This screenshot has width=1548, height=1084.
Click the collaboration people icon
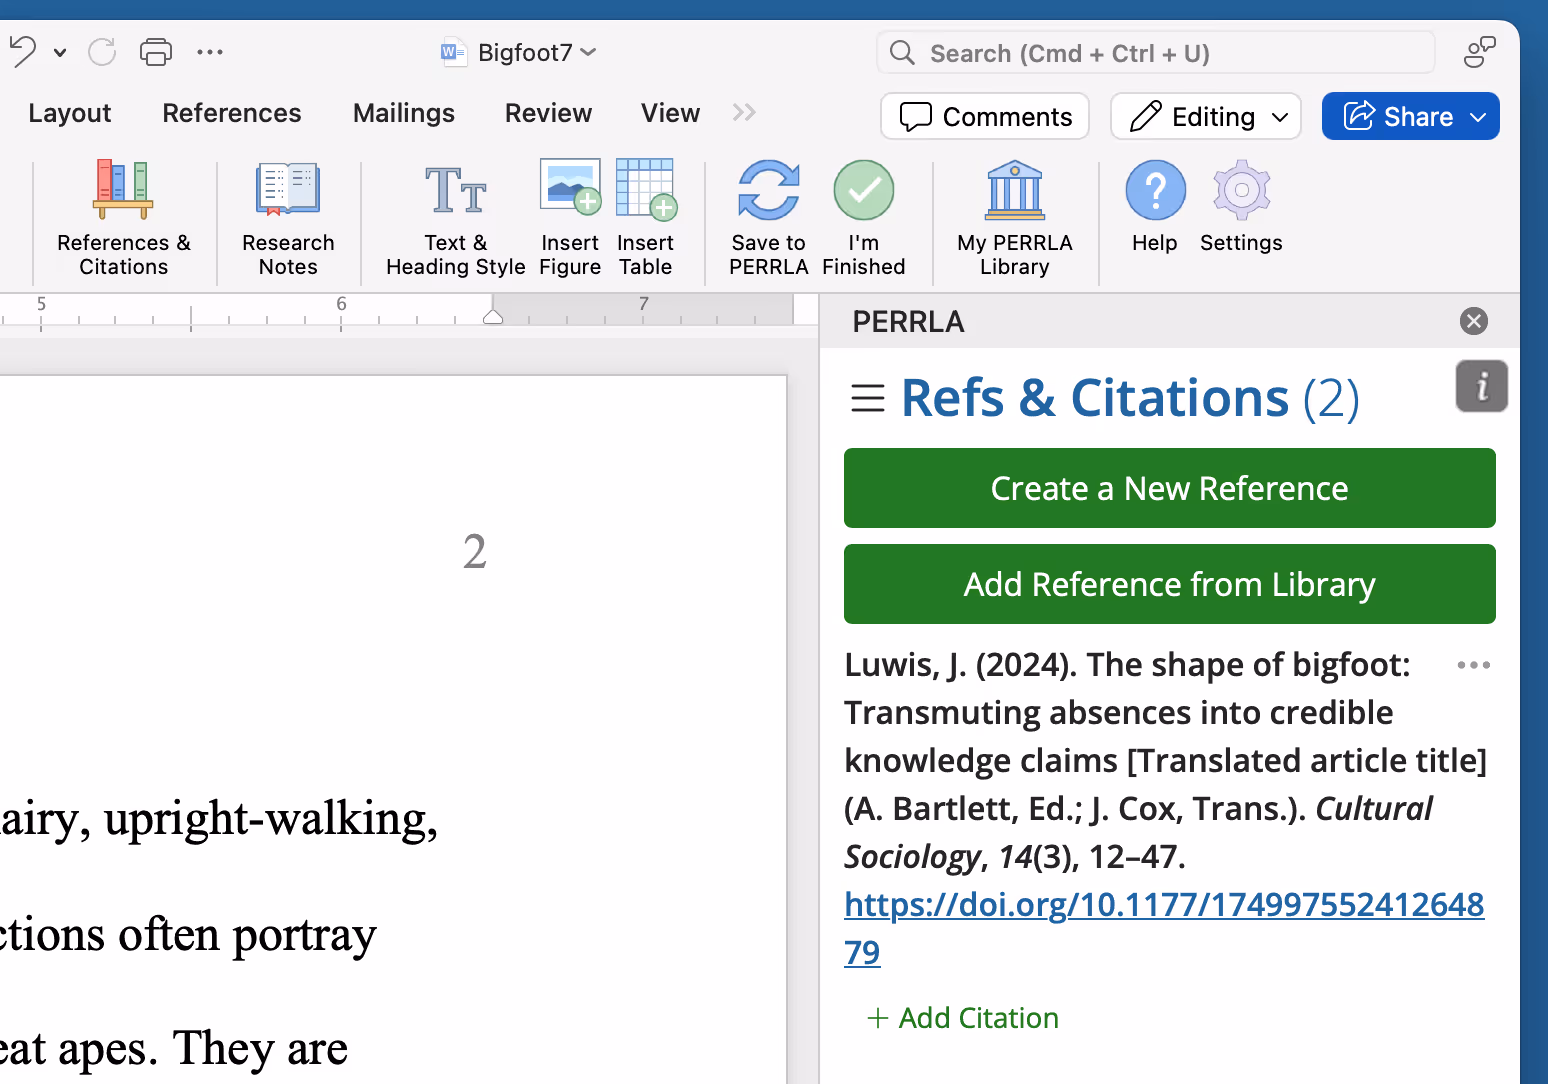click(1479, 52)
